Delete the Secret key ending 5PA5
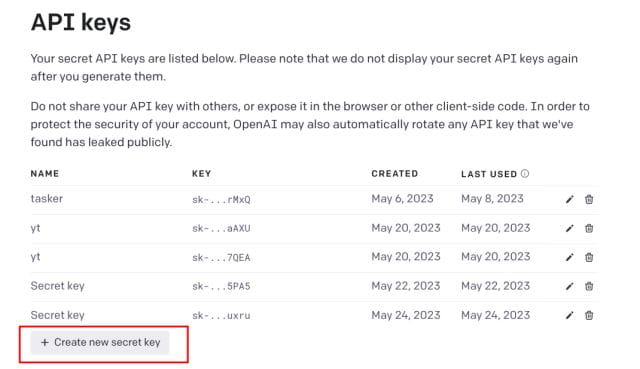 (589, 286)
